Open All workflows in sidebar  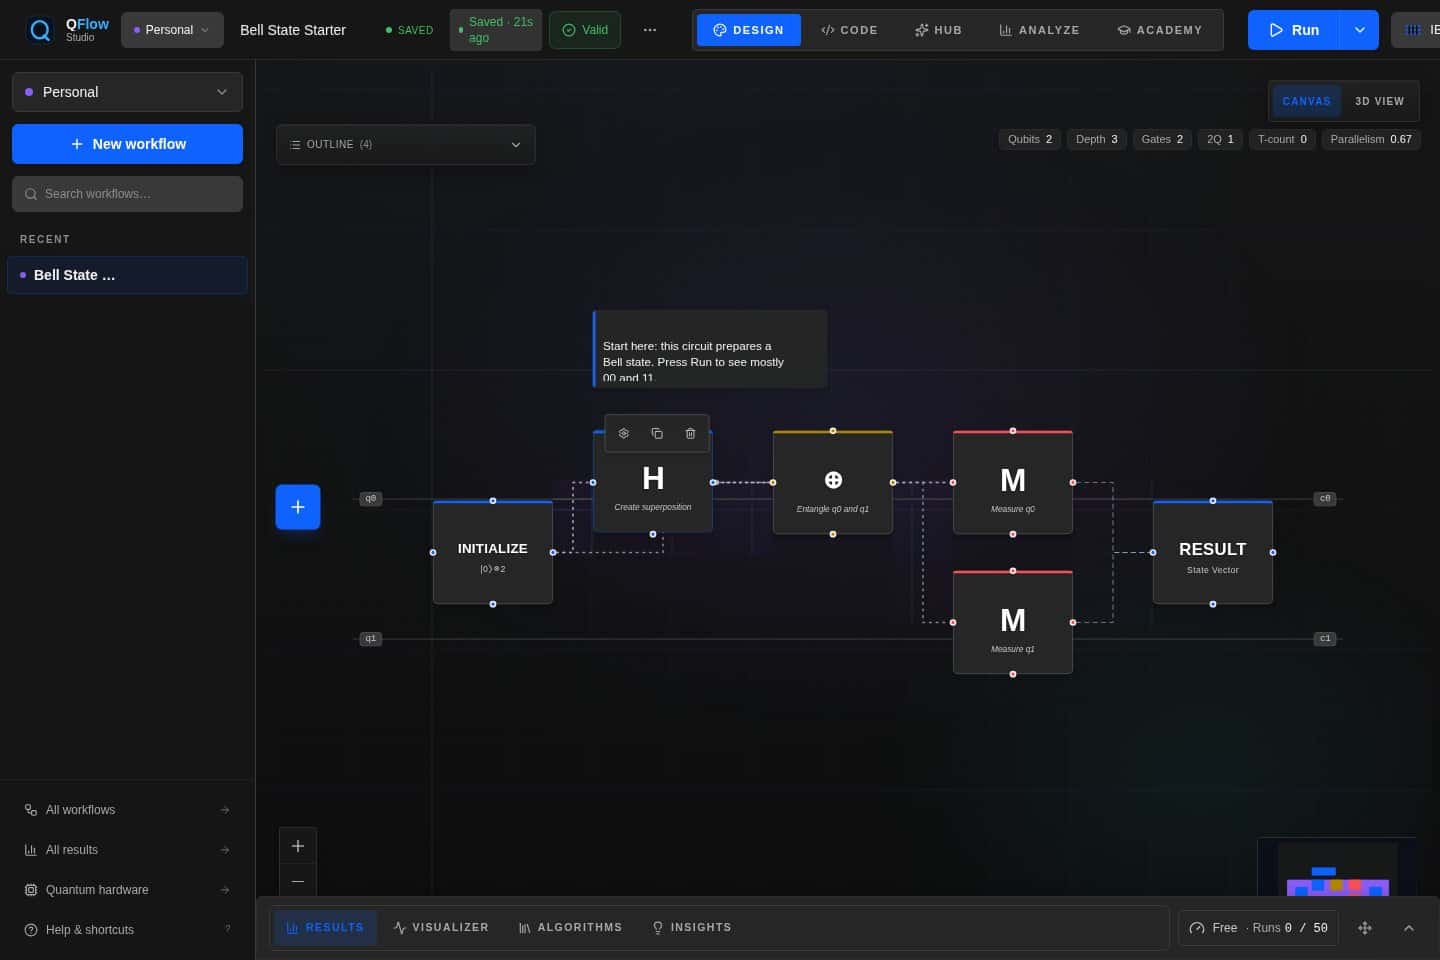(127, 810)
